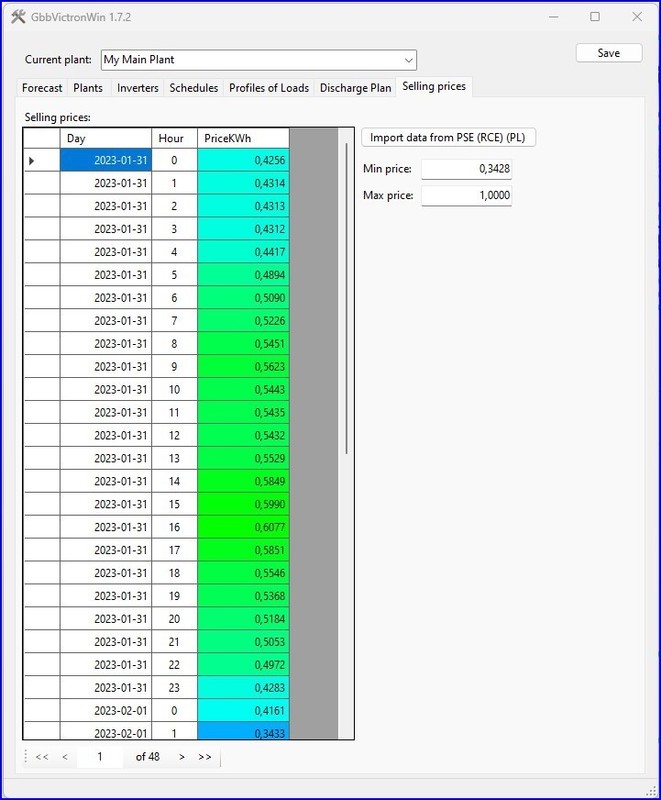The height and width of the screenshot is (800, 661).
Task: Go to first page of records
Action: tap(42, 757)
